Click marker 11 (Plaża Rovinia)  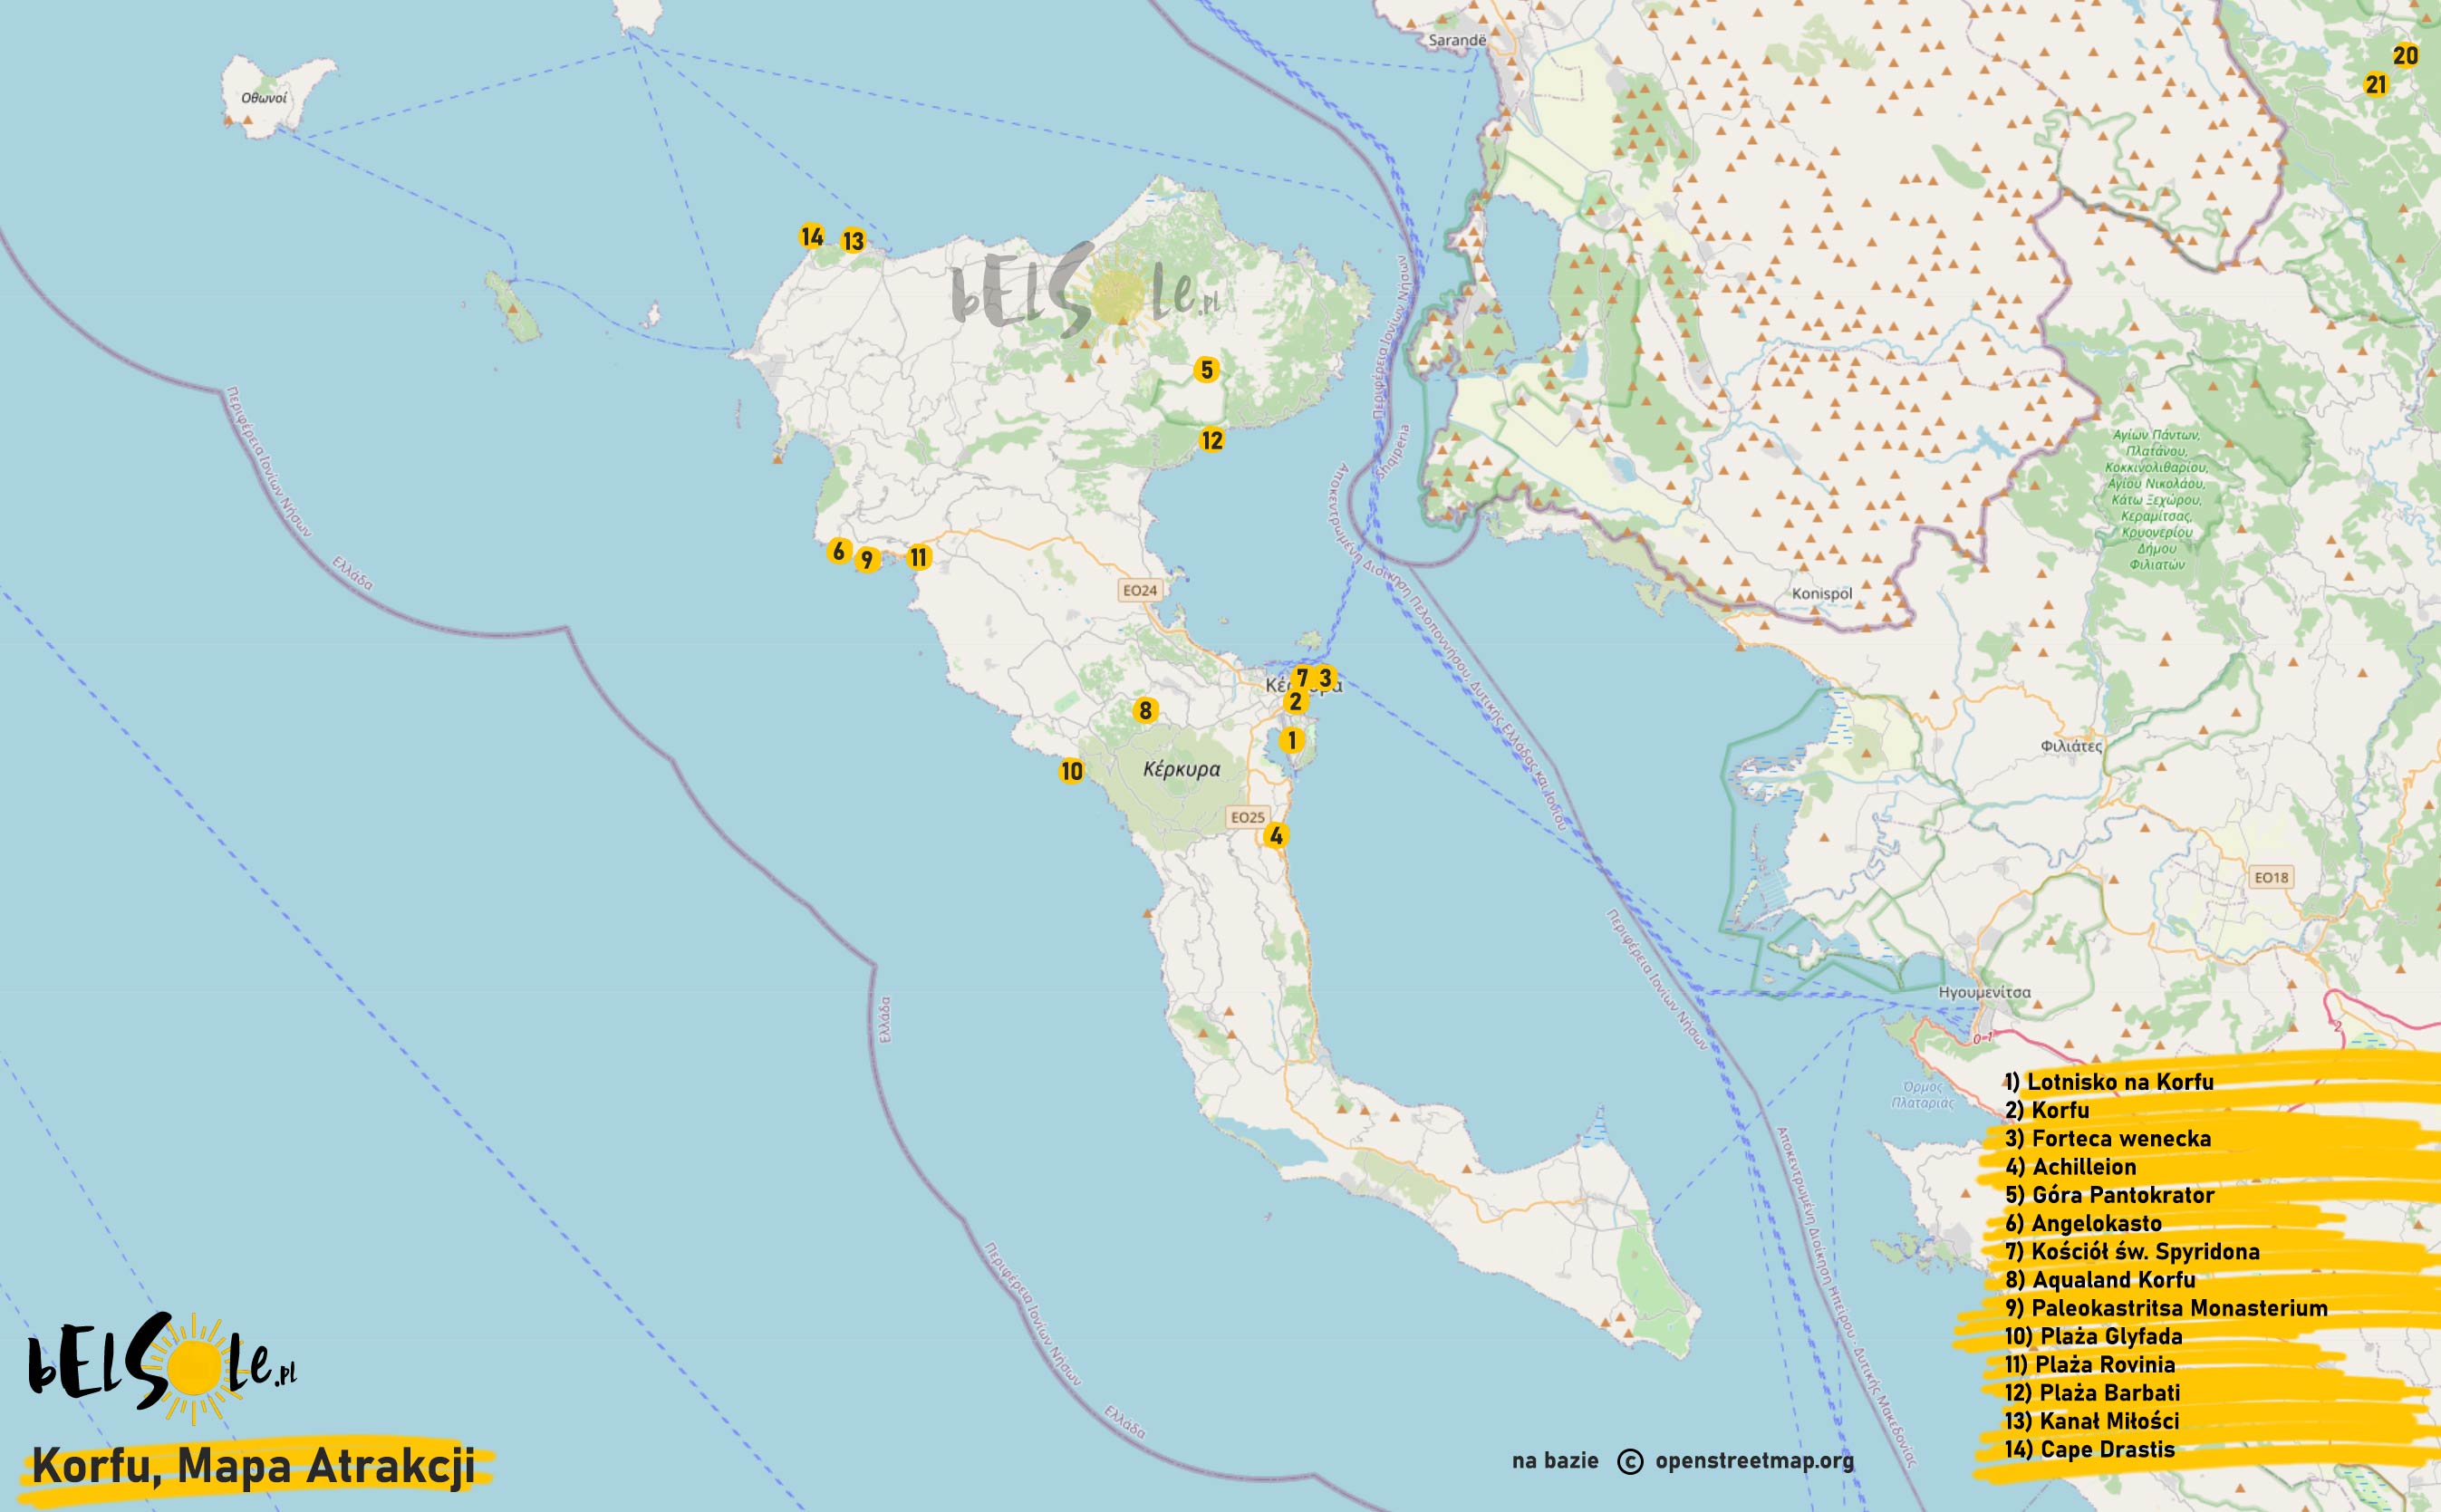pos(918,558)
